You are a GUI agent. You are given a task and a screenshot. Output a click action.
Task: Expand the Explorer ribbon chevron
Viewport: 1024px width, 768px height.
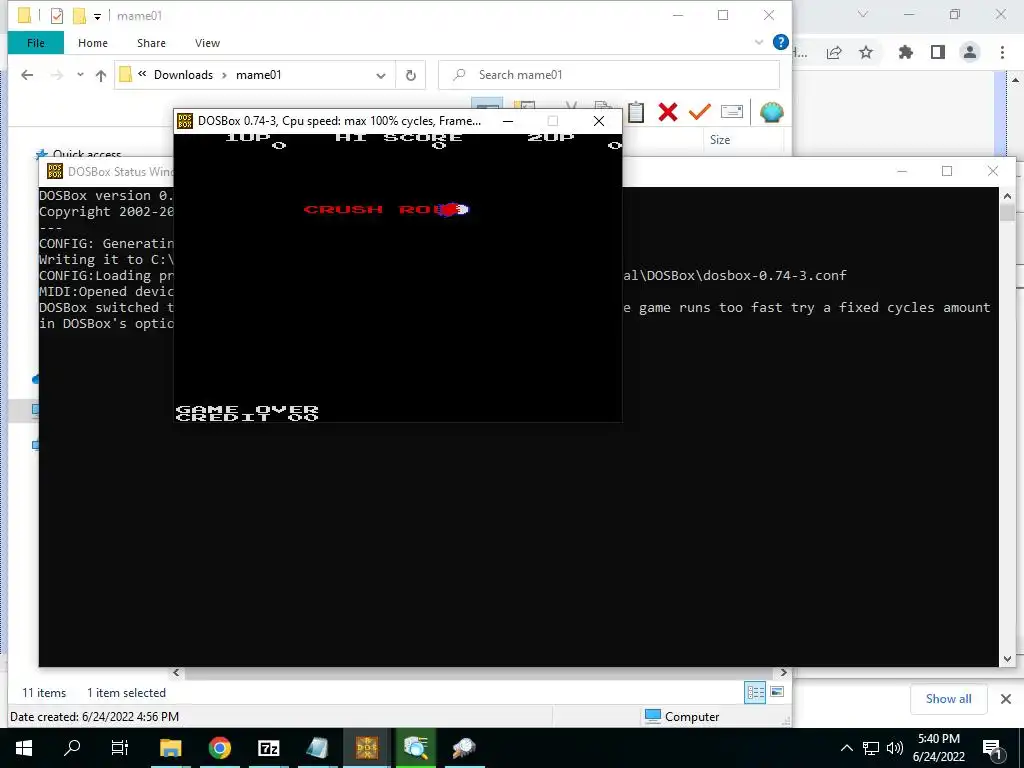759,42
